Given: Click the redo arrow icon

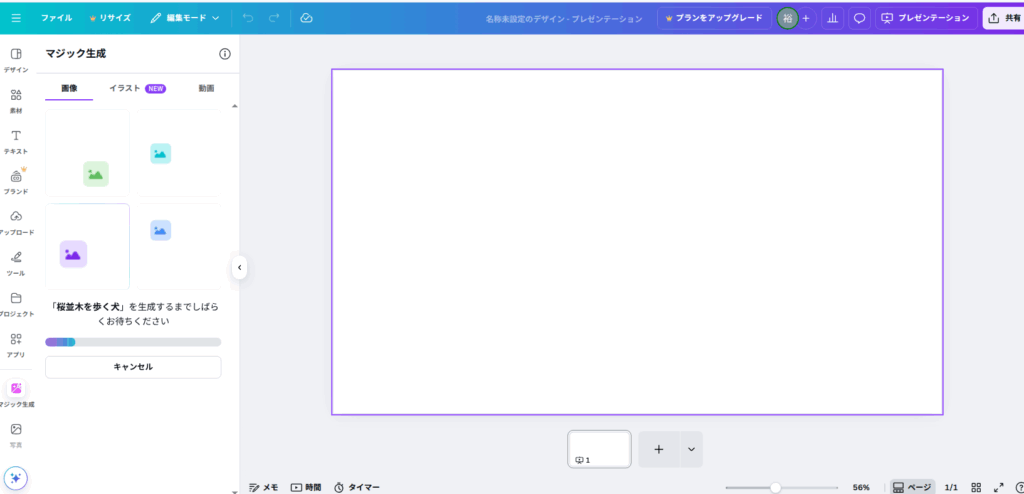Looking at the screenshot, I should (274, 18).
